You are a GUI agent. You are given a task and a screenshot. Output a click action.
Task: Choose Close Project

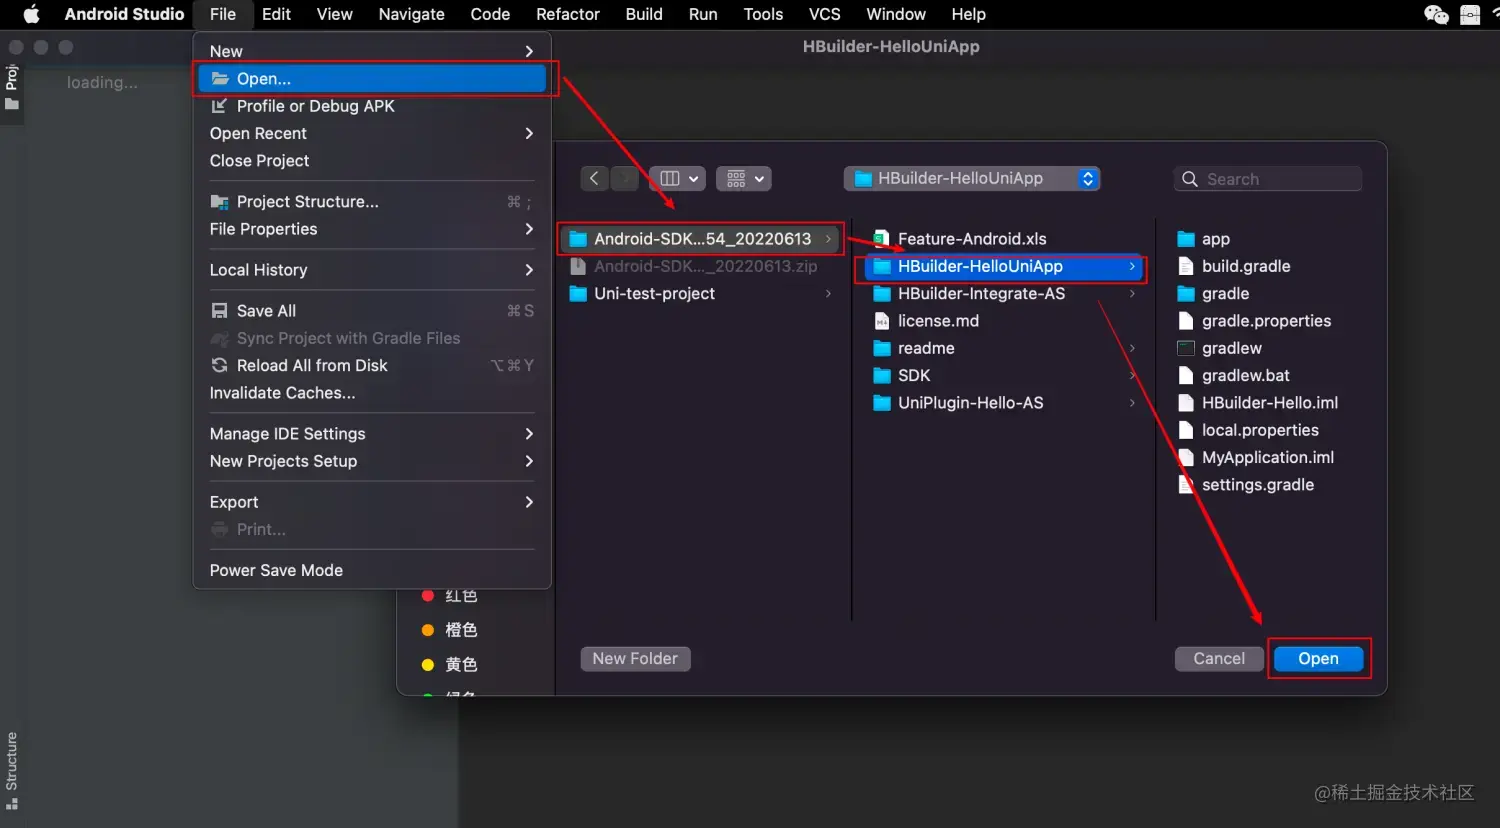(372, 161)
